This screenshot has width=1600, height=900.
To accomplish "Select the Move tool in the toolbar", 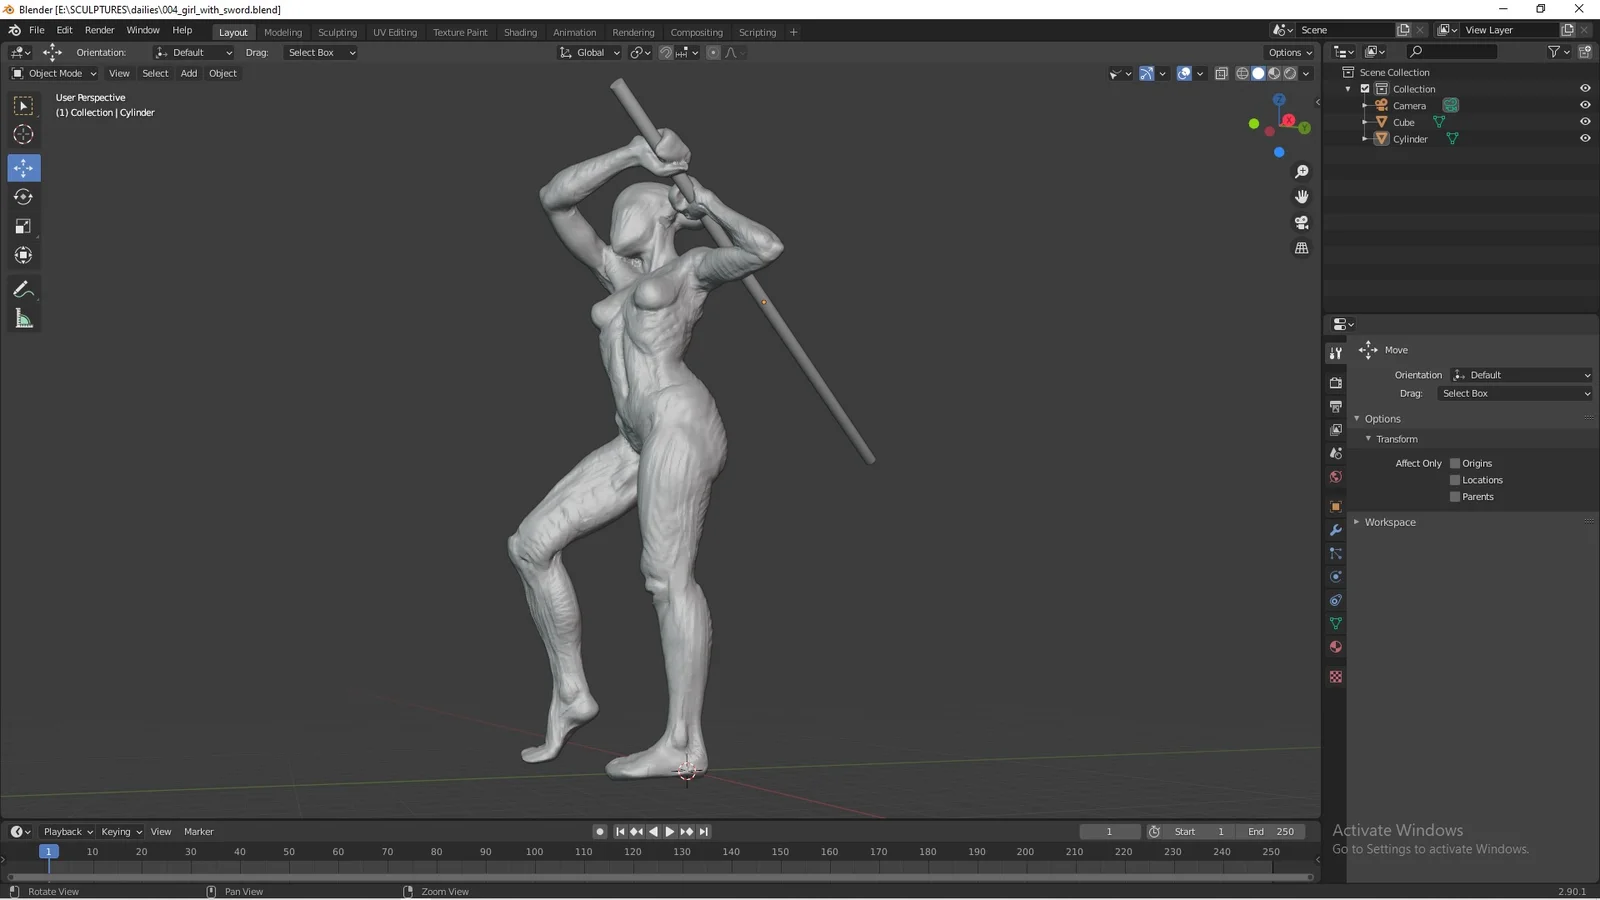I will 23,168.
